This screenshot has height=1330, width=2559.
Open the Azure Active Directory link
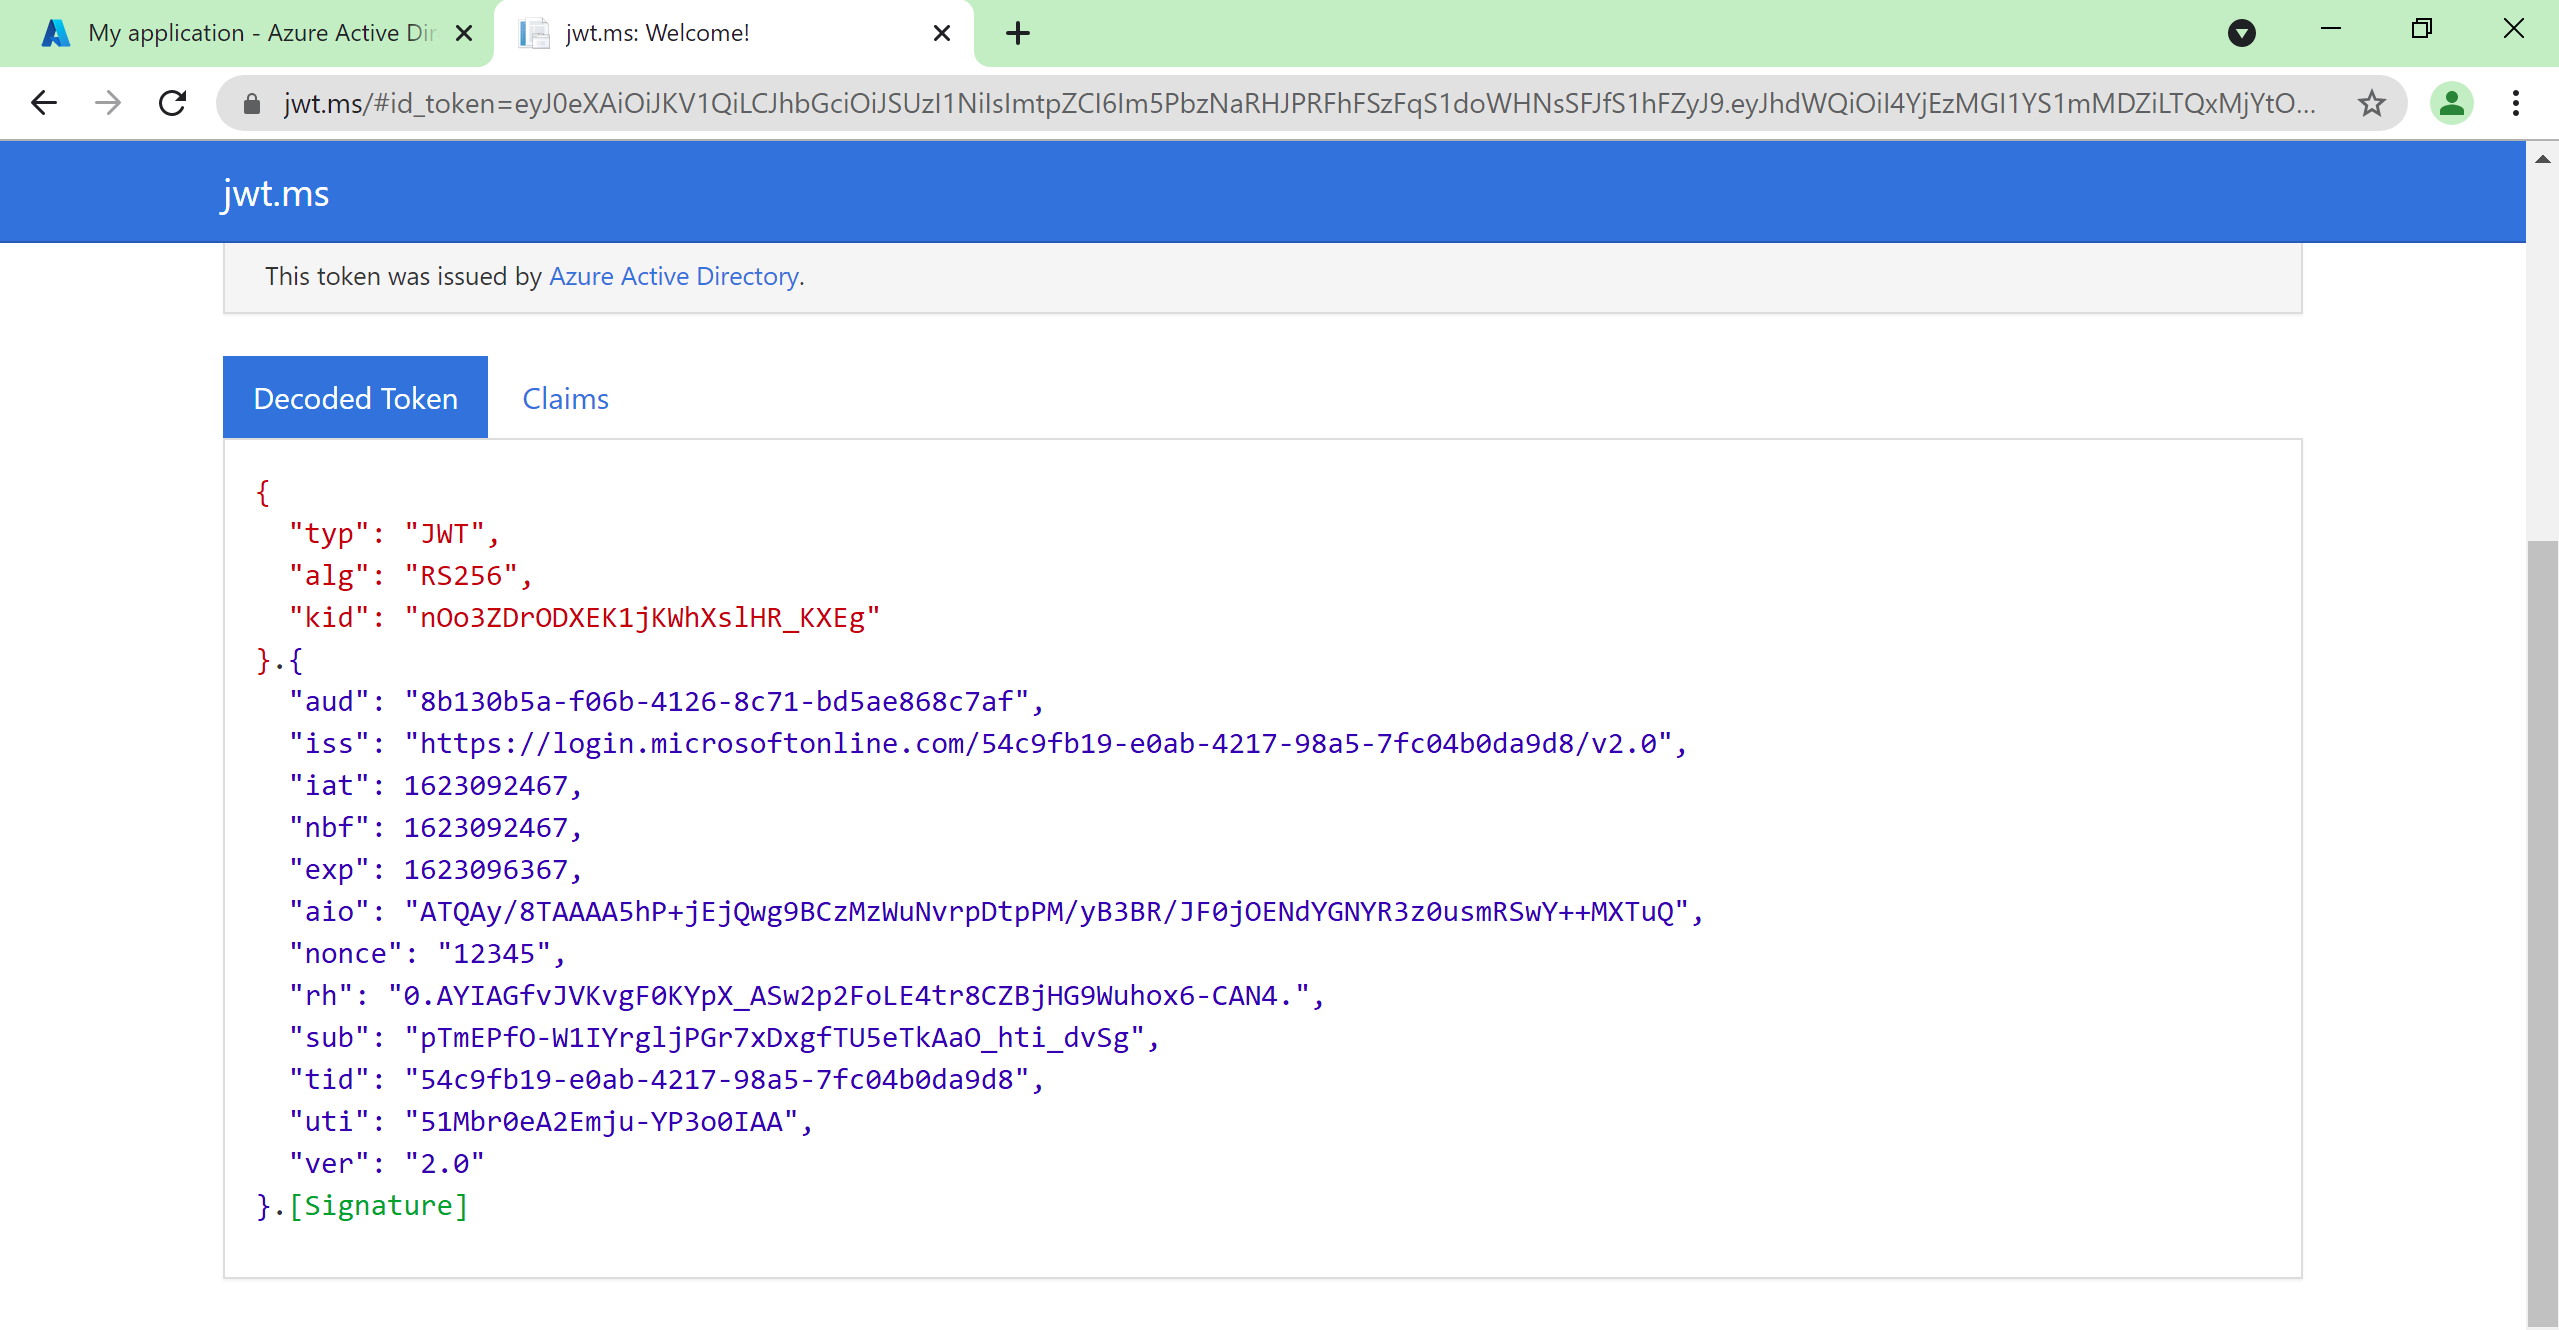pyautogui.click(x=673, y=276)
